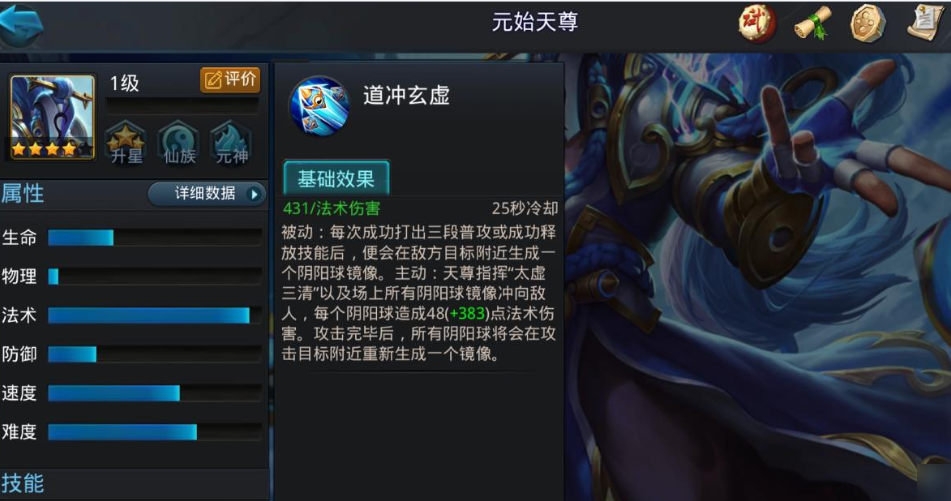Viewport: 951px width, 501px height.
Task: Open the gold medallion coin icon
Action: click(867, 24)
